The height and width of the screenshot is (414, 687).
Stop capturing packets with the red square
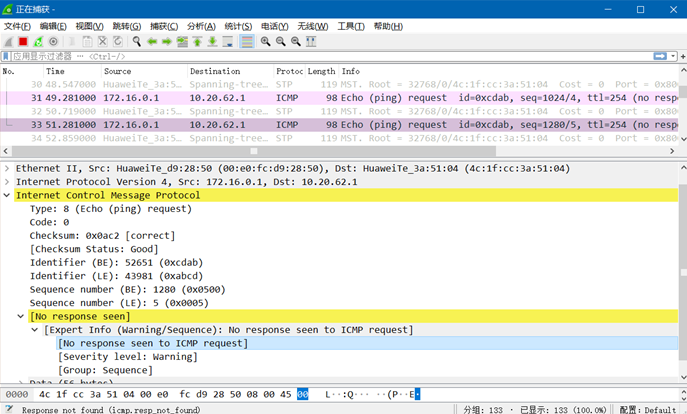pyautogui.click(x=23, y=42)
